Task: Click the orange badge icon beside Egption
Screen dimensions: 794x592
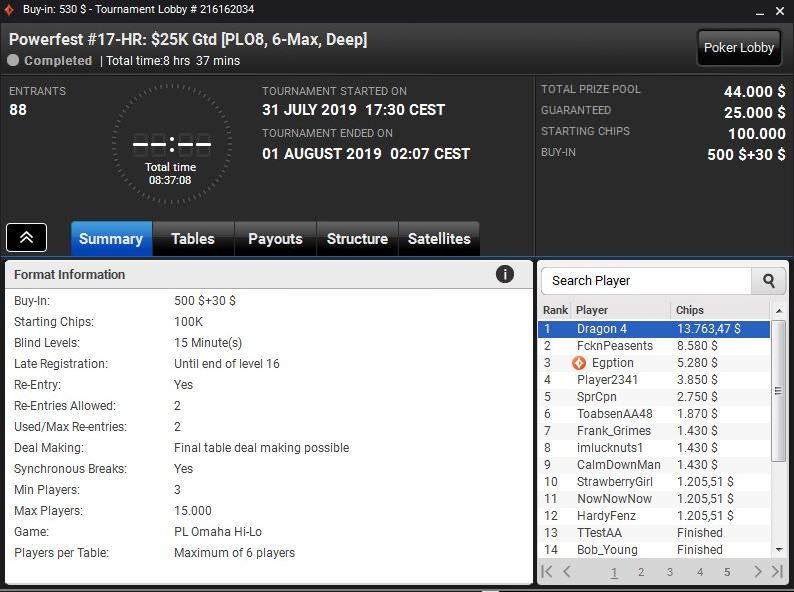Action: click(579, 363)
